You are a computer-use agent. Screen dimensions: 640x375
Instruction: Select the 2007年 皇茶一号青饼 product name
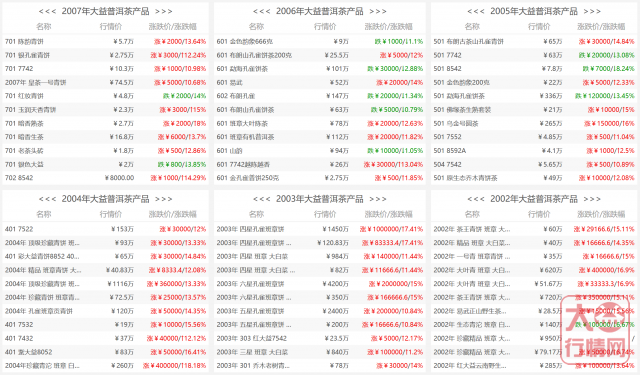tap(36, 82)
